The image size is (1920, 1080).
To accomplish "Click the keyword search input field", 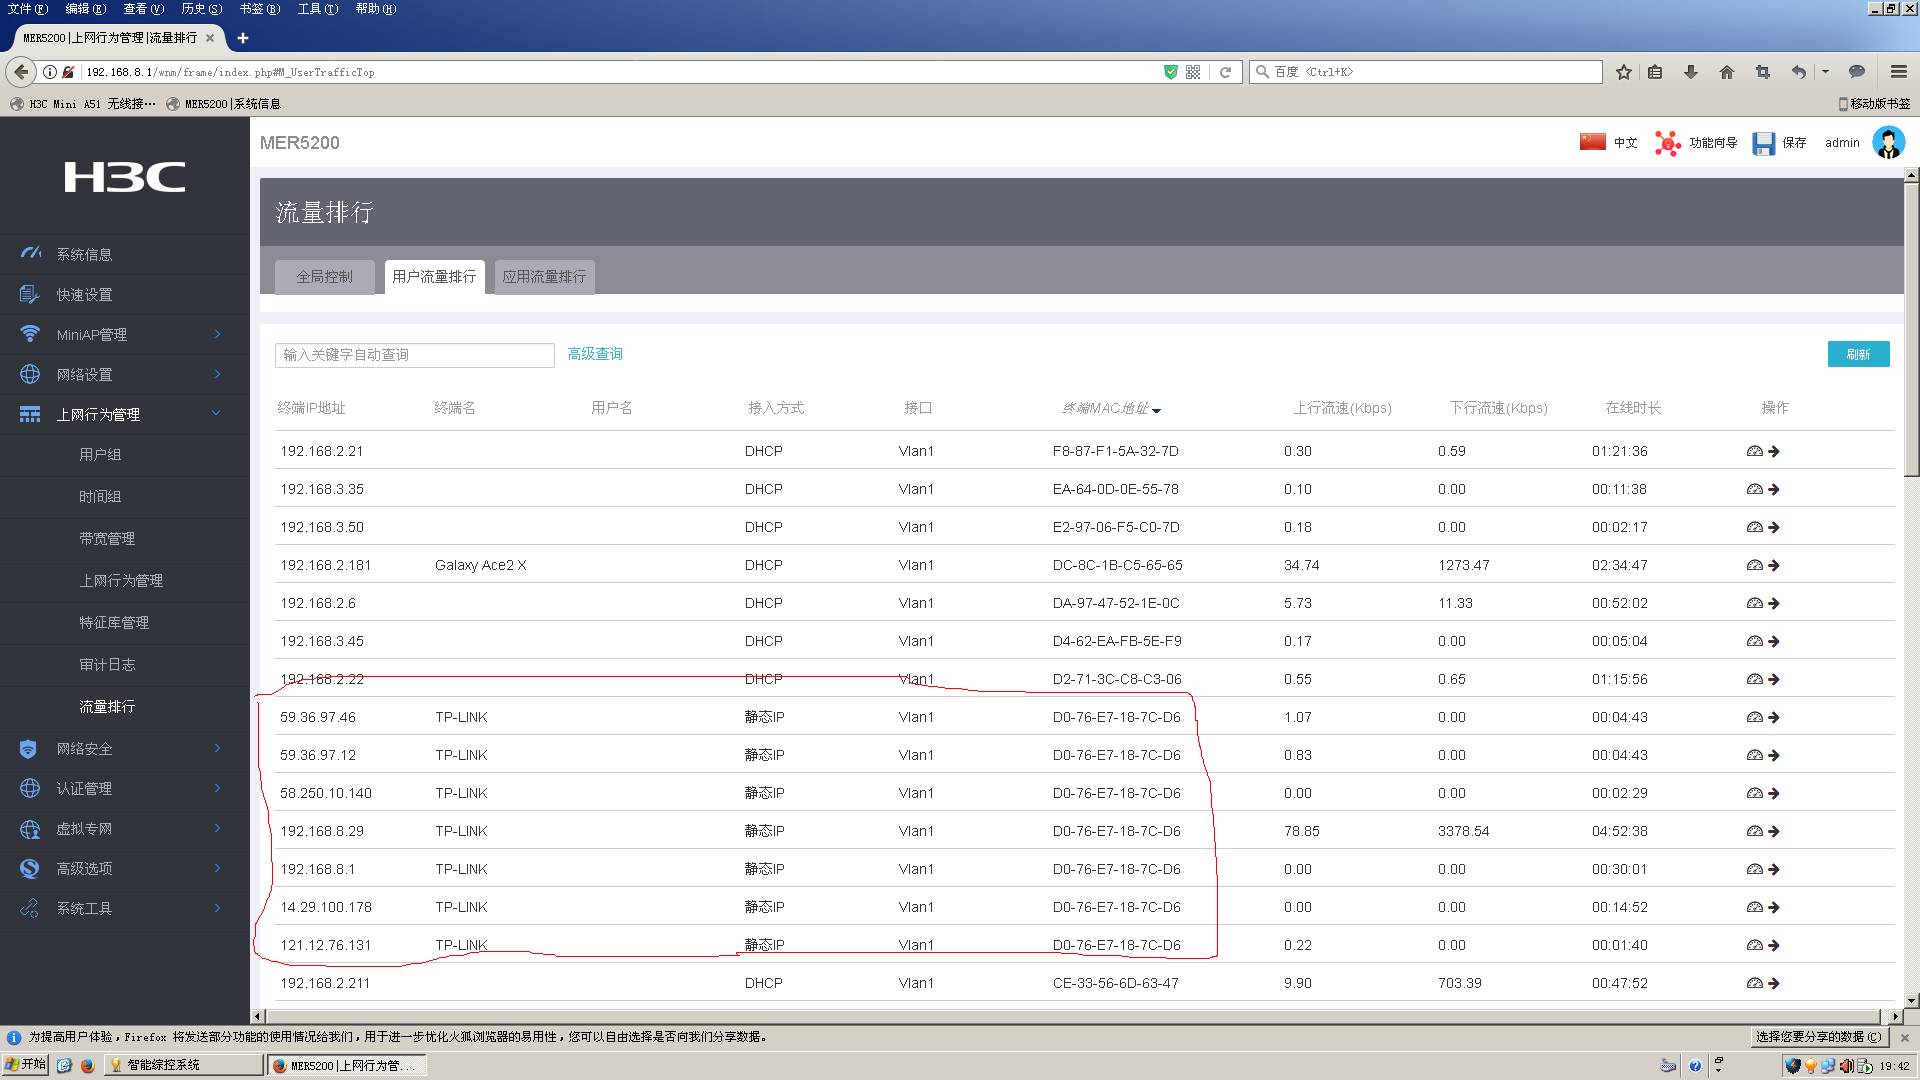I will click(414, 355).
